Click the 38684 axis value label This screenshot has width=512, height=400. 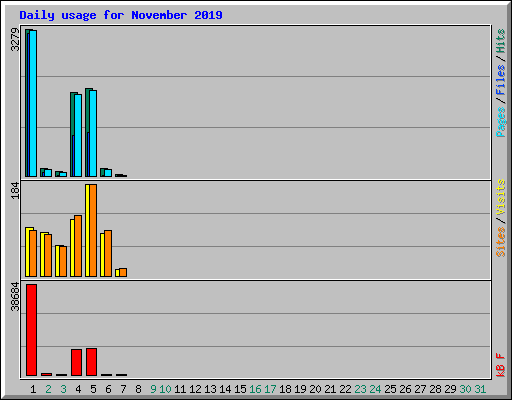[x=15, y=296]
